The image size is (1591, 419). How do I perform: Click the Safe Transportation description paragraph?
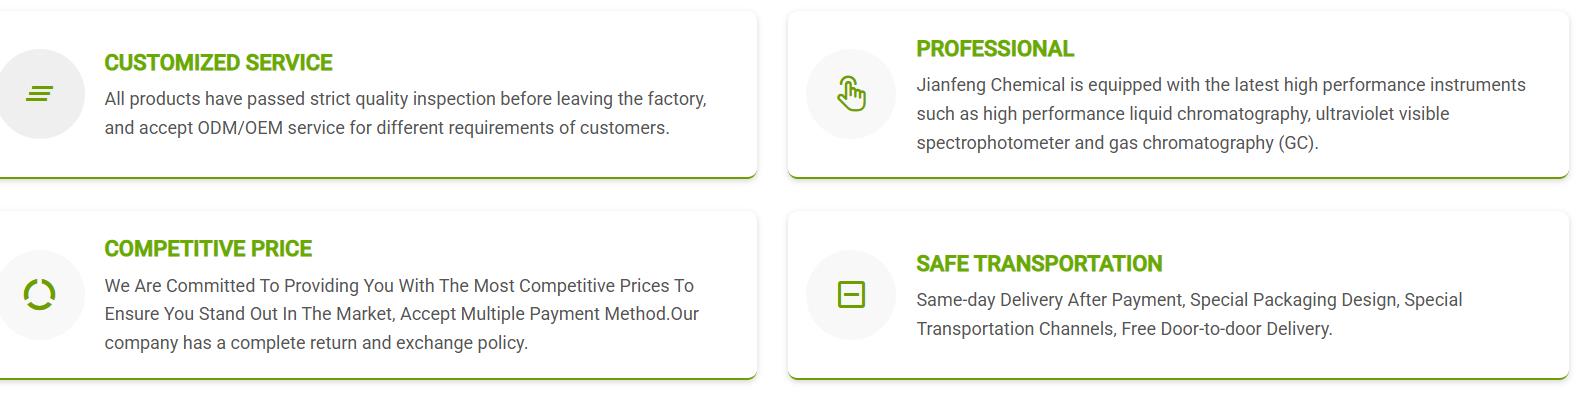pos(1188,314)
